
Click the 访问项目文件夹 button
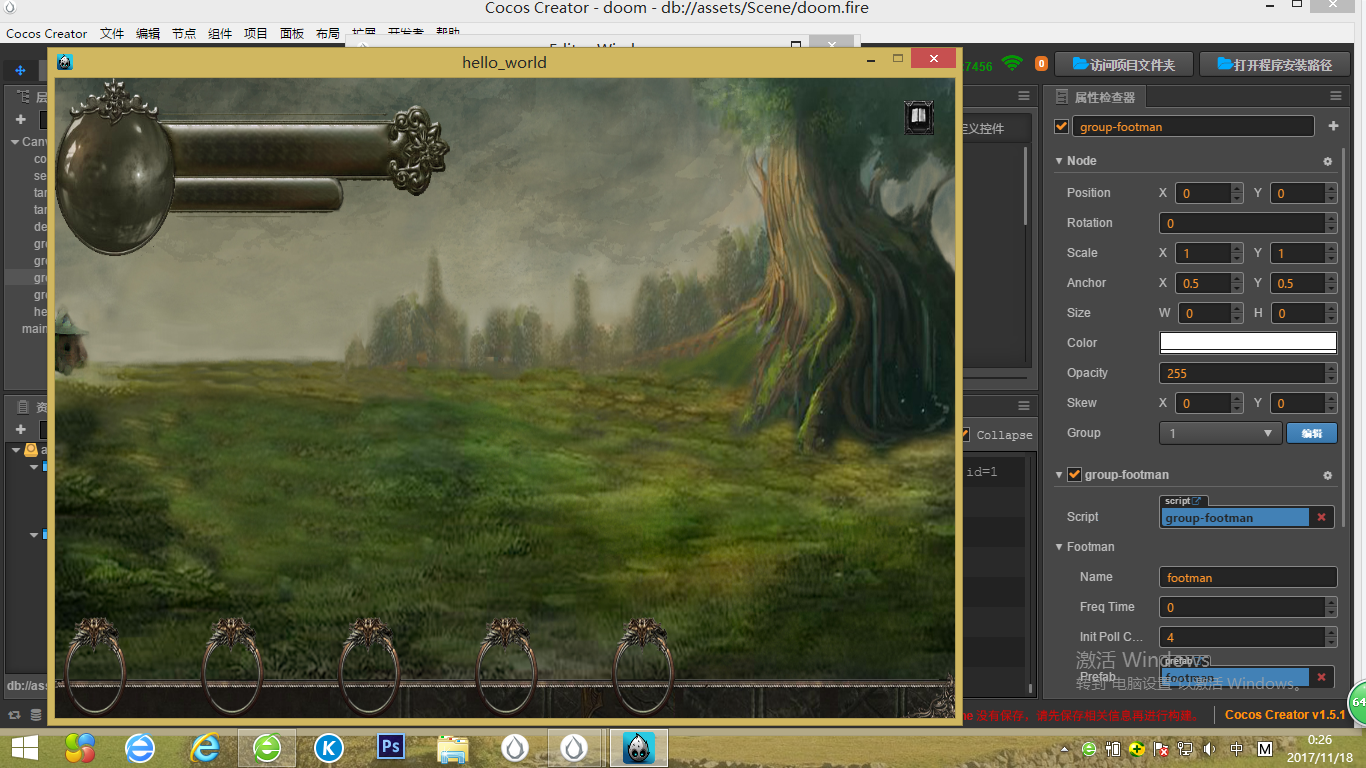pyautogui.click(x=1123, y=65)
